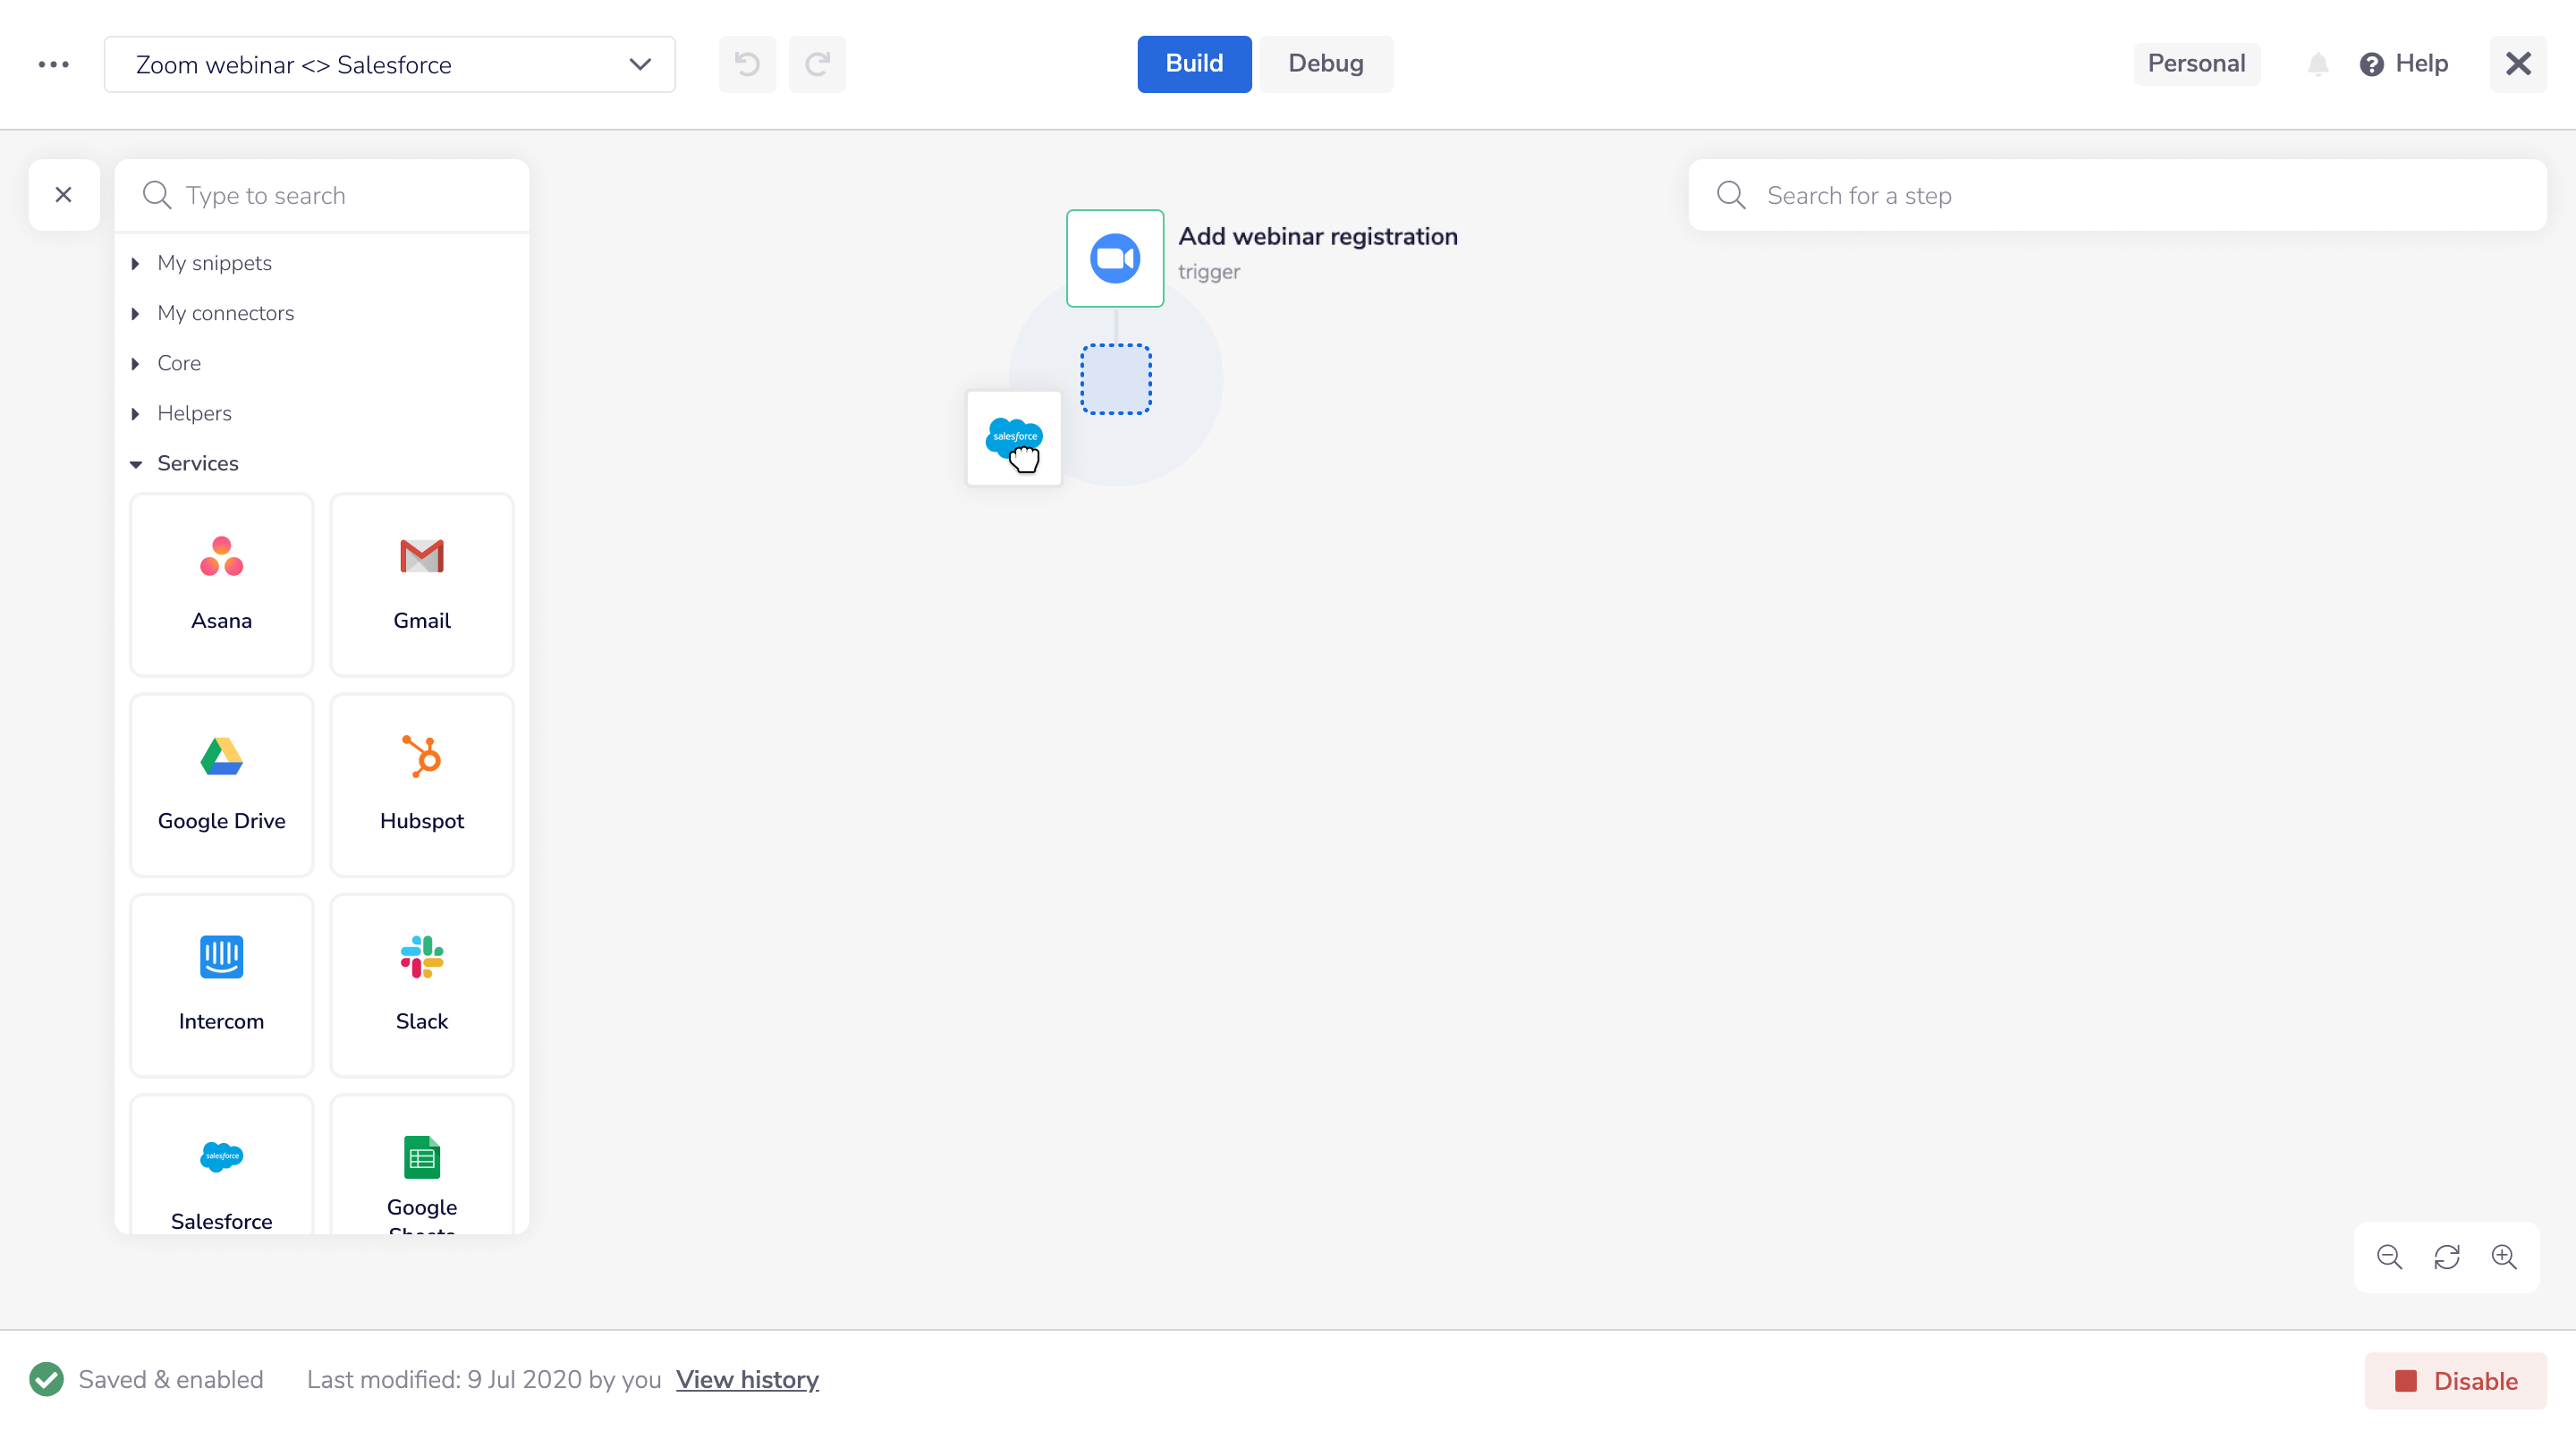Image resolution: width=2576 pixels, height=1431 pixels.
Task: Select the Hubspot connector
Action: click(422, 785)
